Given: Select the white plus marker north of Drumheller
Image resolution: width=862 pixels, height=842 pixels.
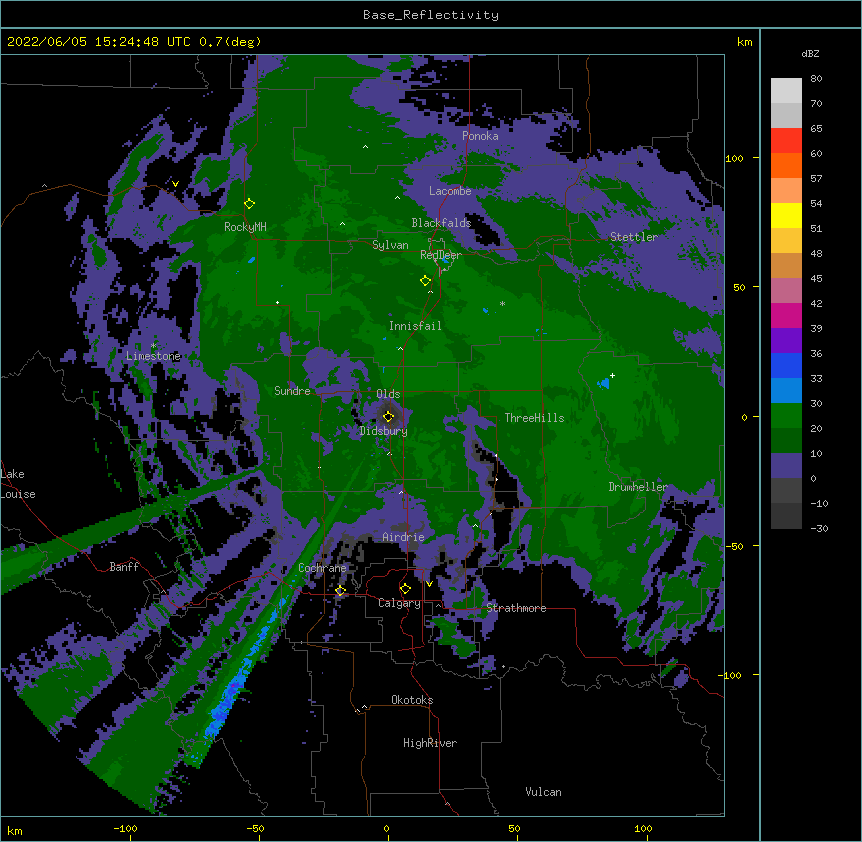Looking at the screenshot, I should 612,375.
